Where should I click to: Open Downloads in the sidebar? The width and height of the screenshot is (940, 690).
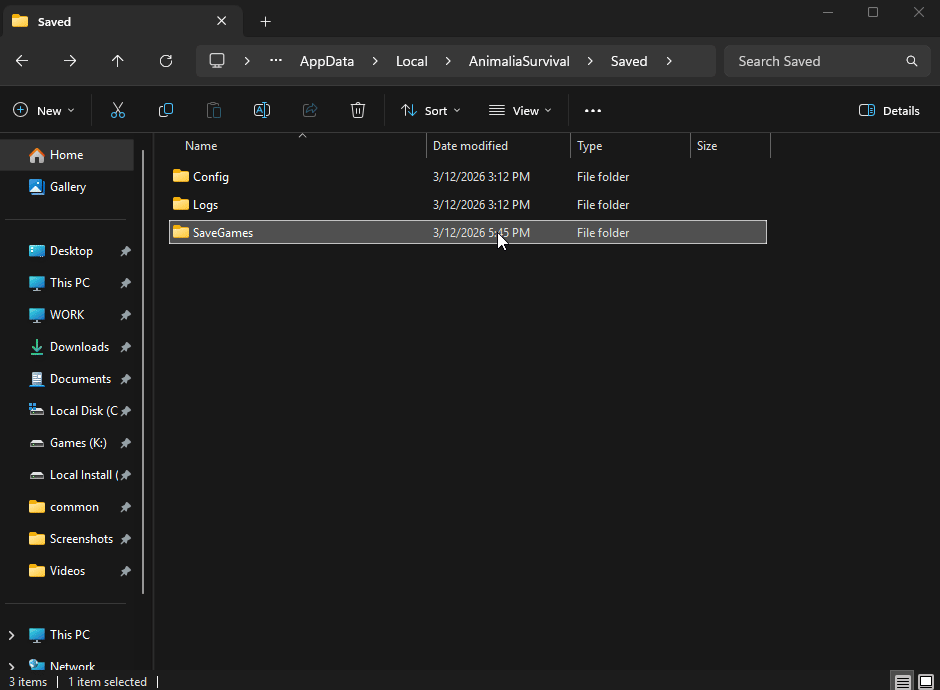click(79, 347)
